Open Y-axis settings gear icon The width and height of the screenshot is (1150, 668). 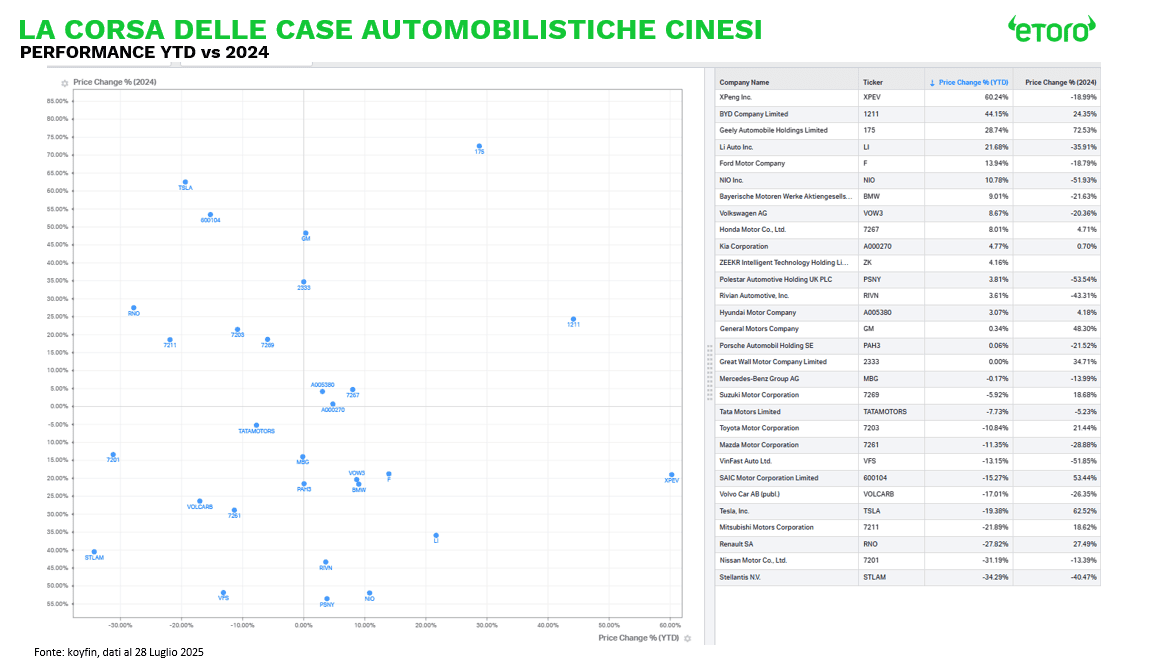click(65, 83)
